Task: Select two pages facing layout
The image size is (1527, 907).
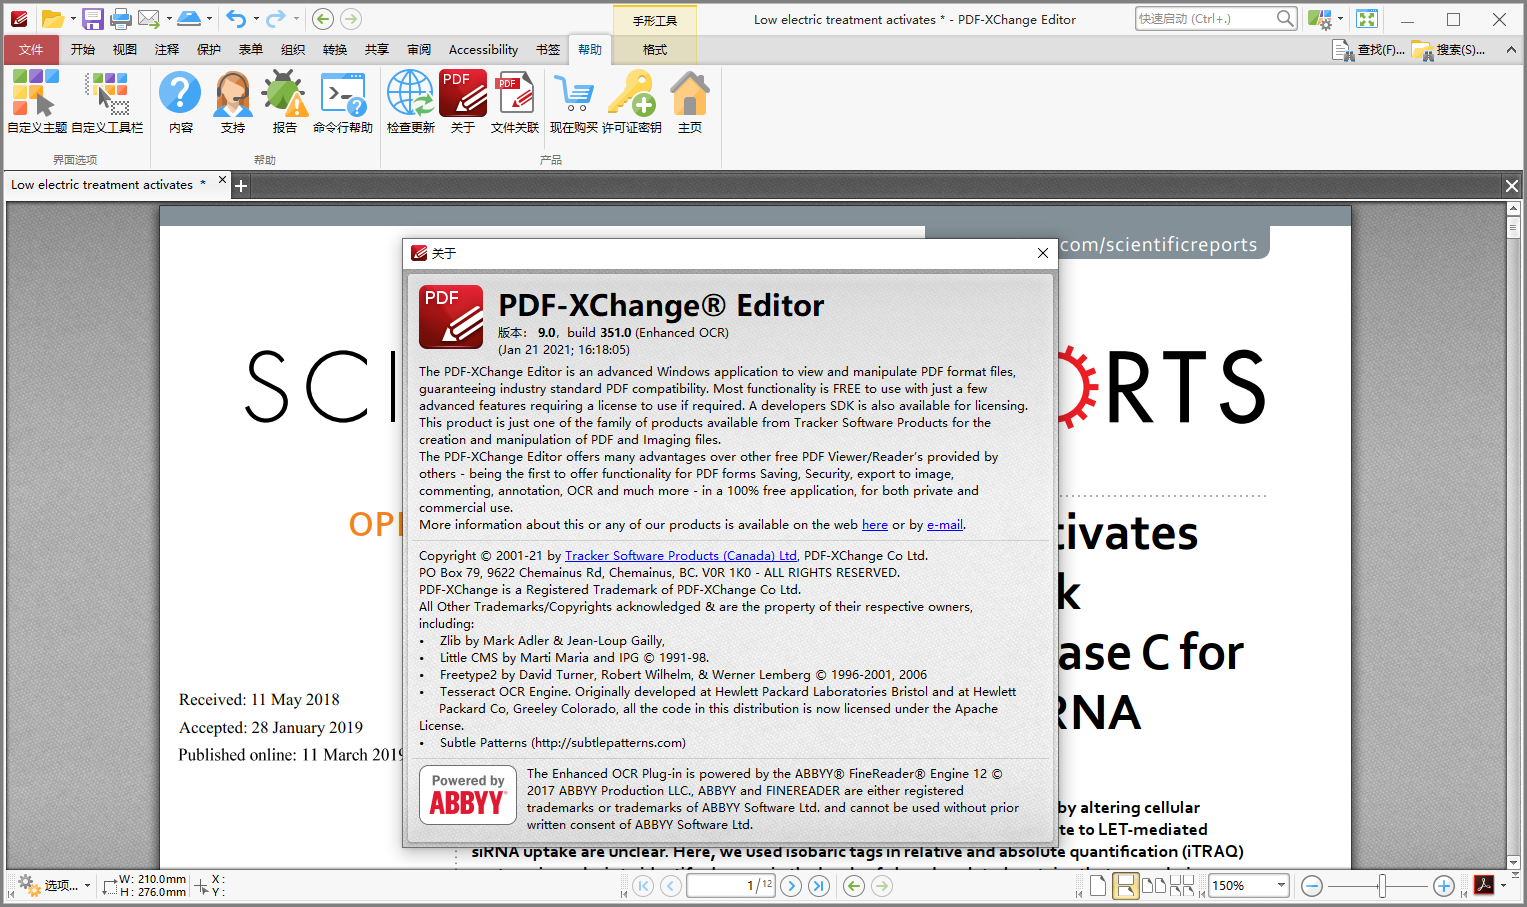Action: click(x=1154, y=885)
